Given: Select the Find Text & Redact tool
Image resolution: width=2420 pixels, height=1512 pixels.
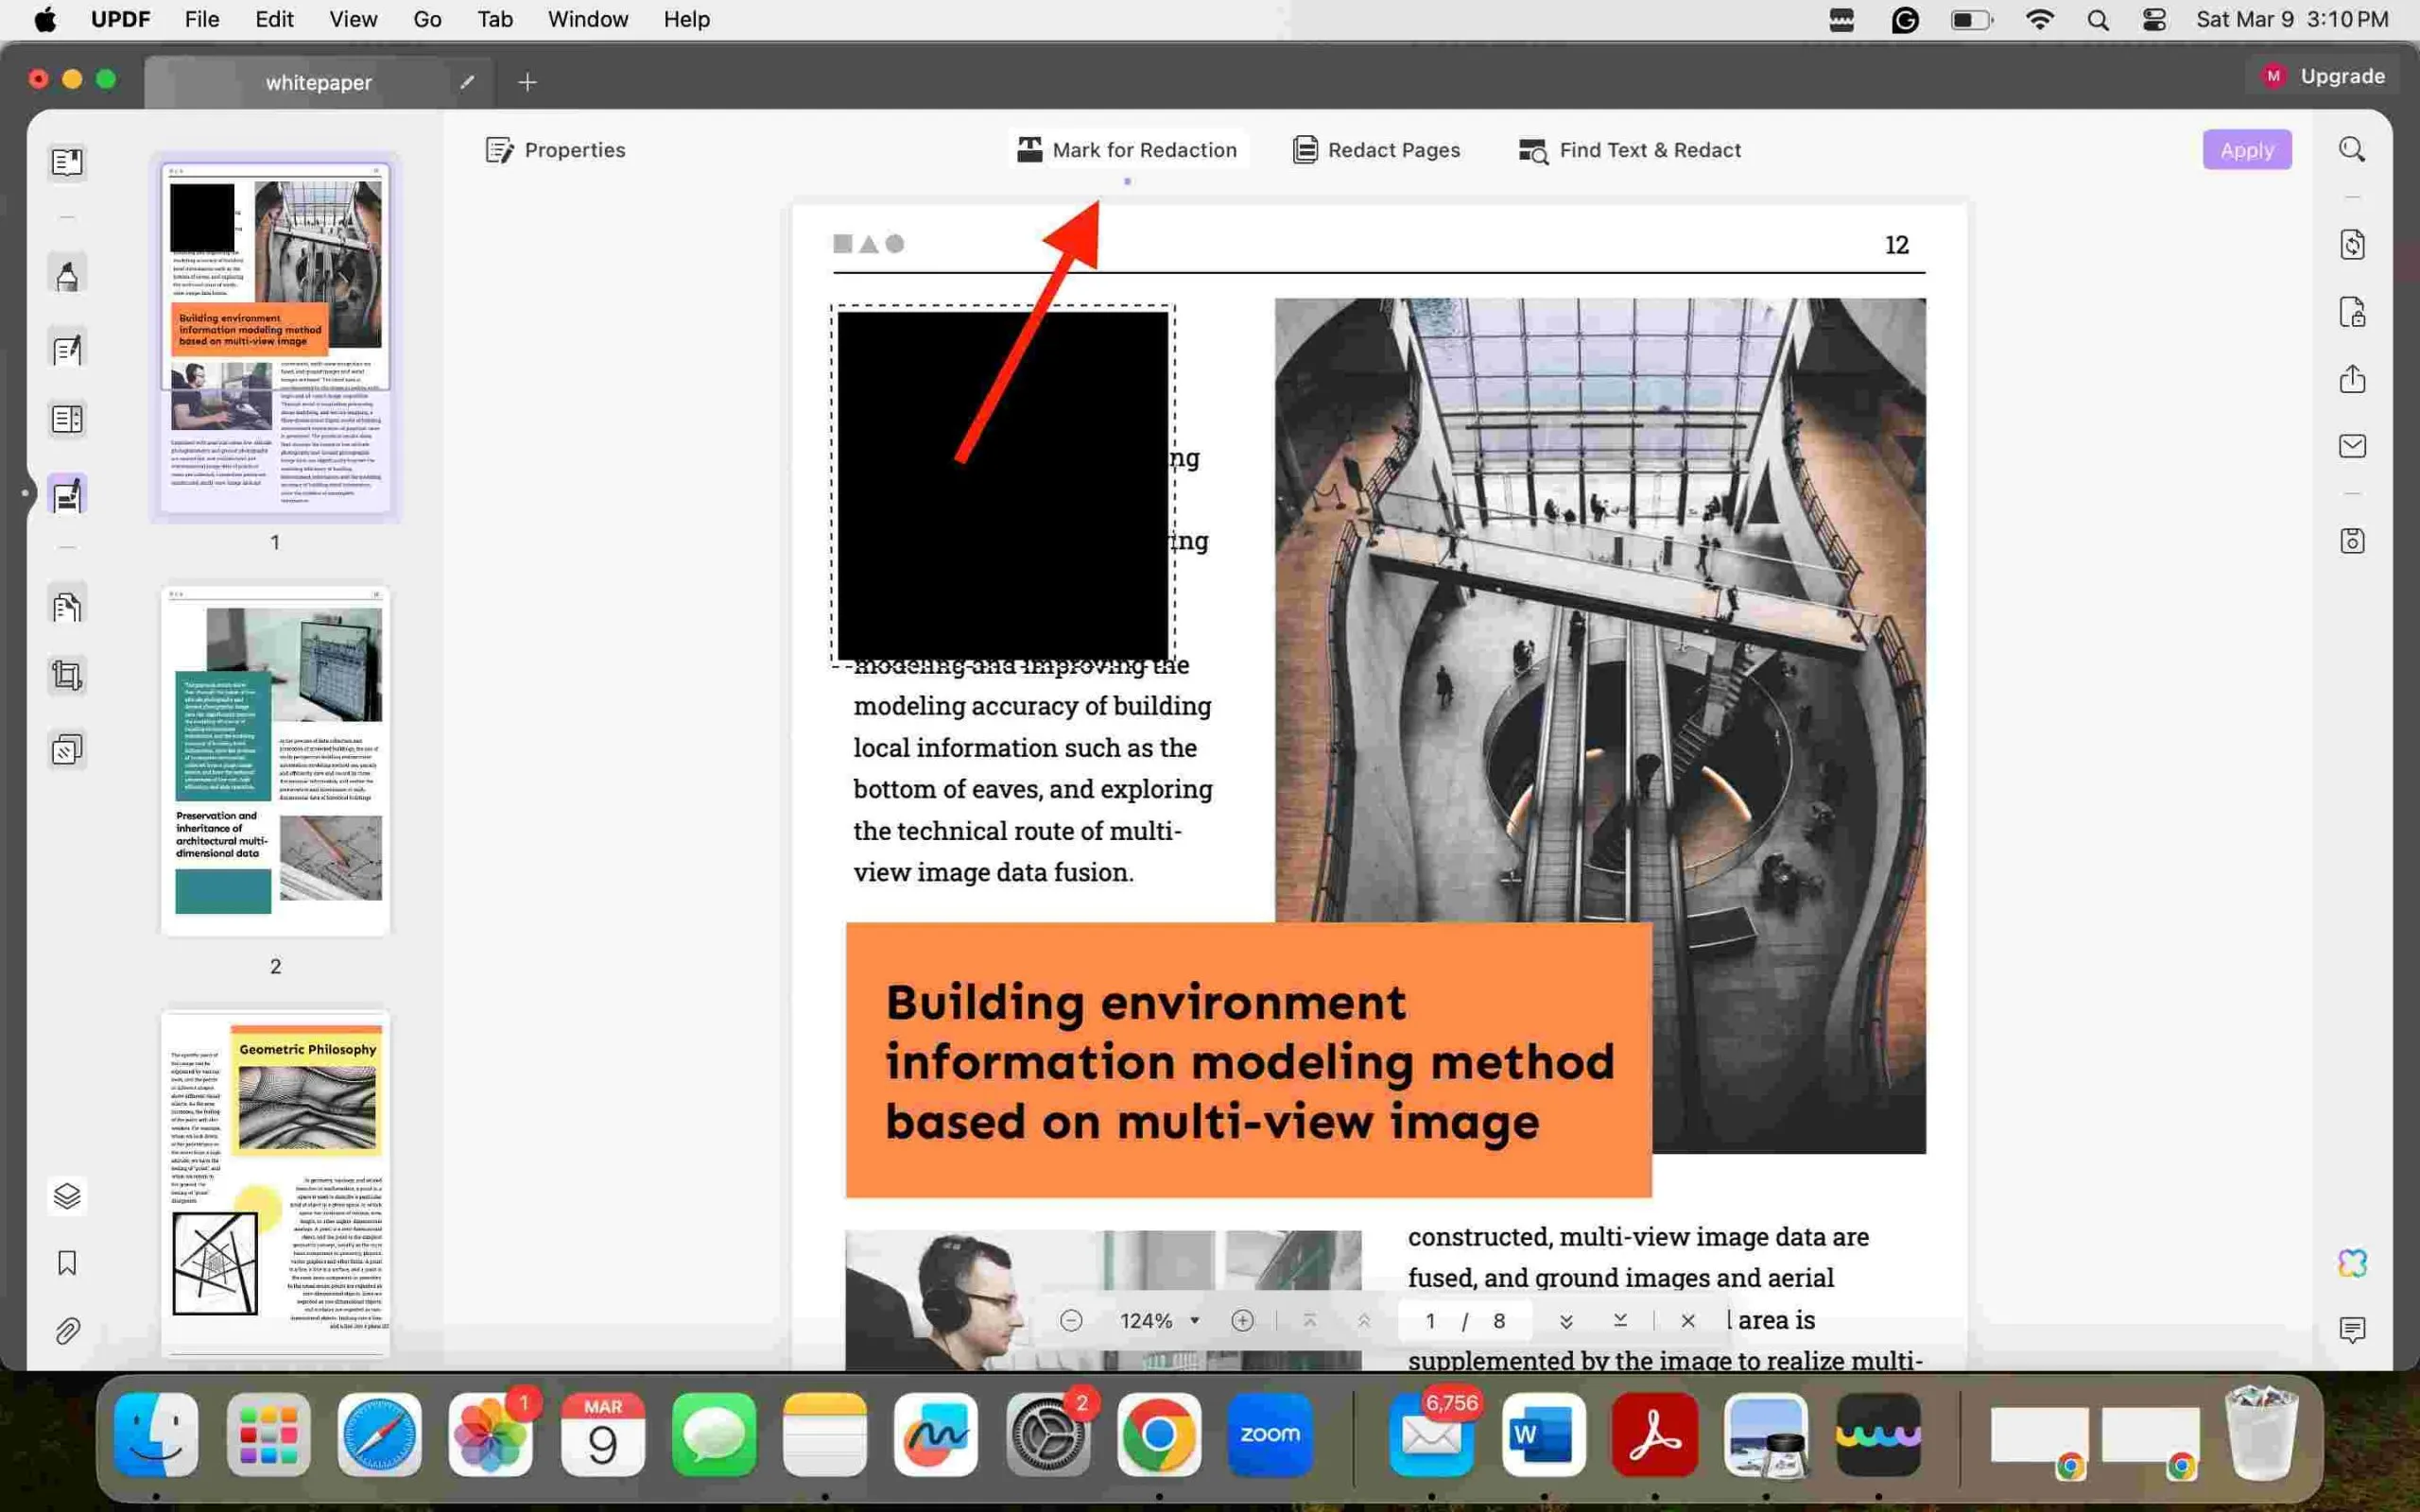Looking at the screenshot, I should point(1629,150).
